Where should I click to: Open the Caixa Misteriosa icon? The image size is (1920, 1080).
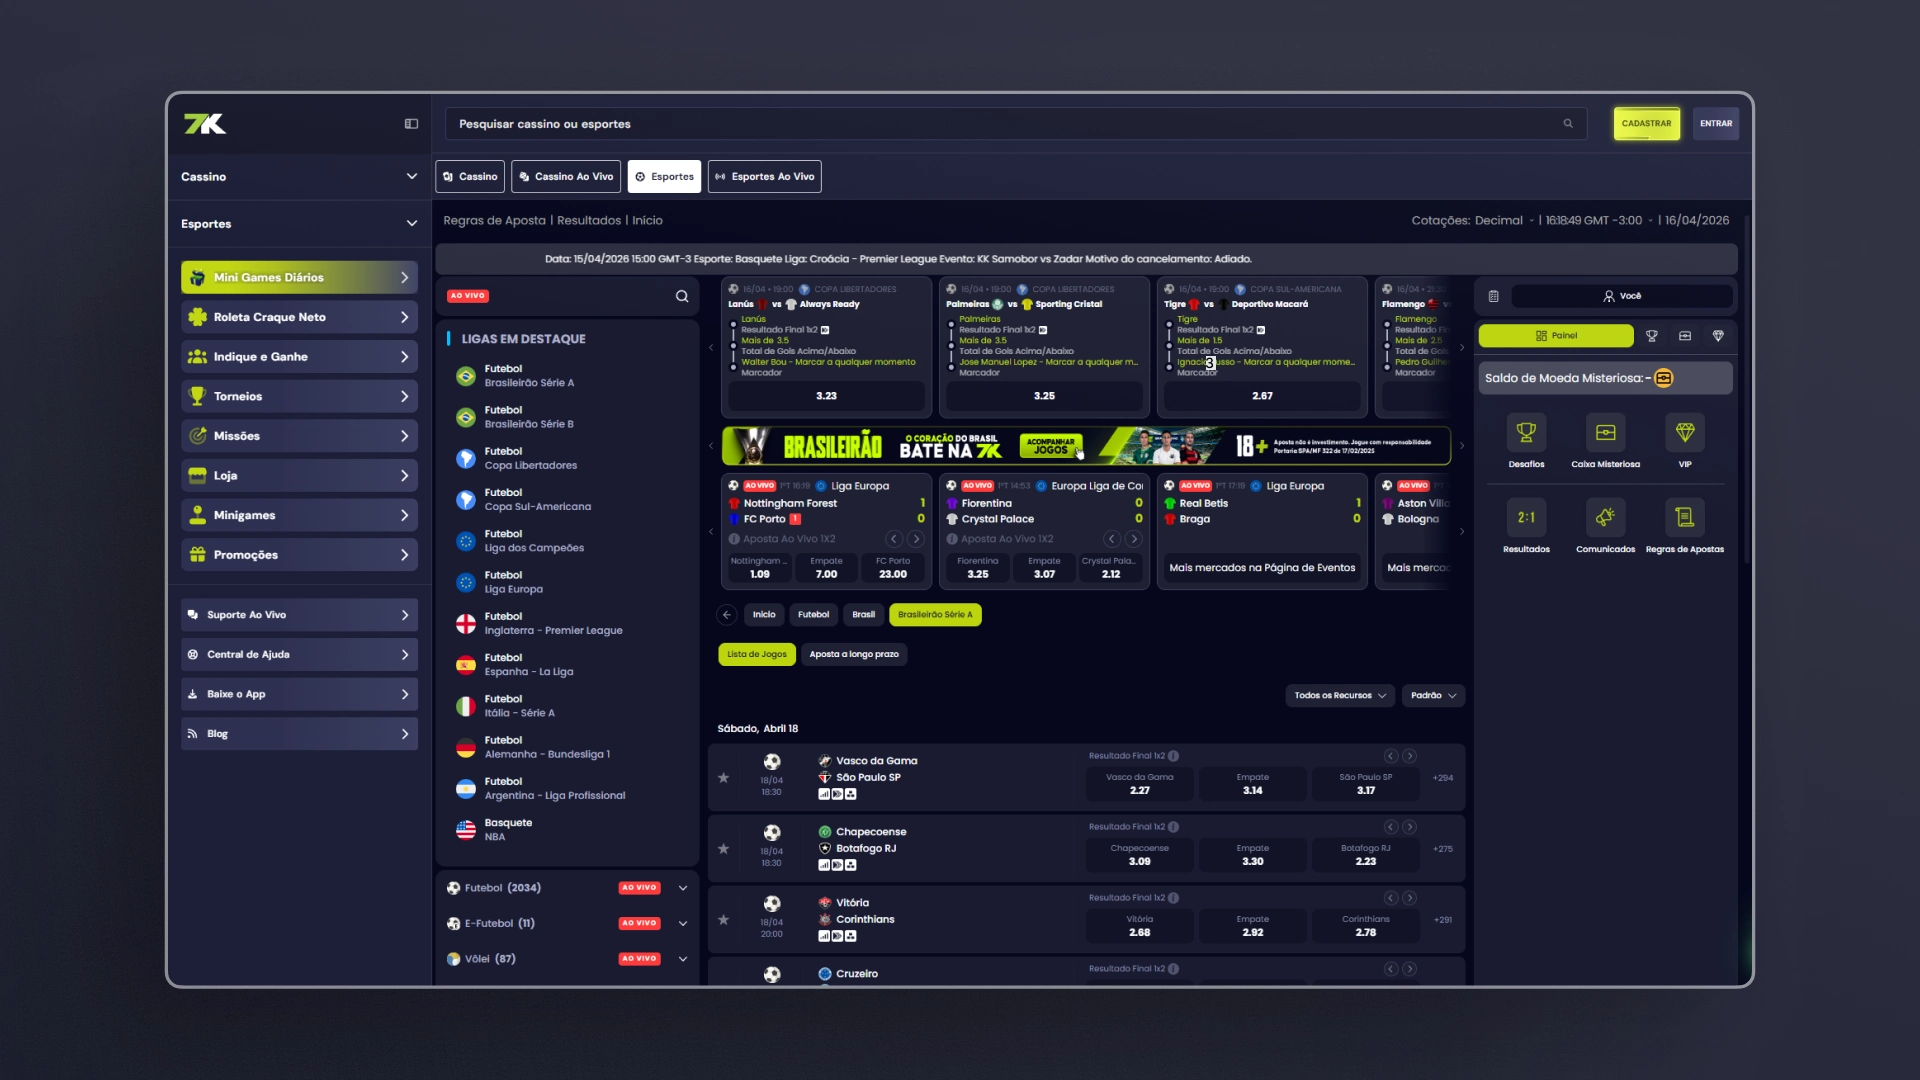(x=1605, y=433)
